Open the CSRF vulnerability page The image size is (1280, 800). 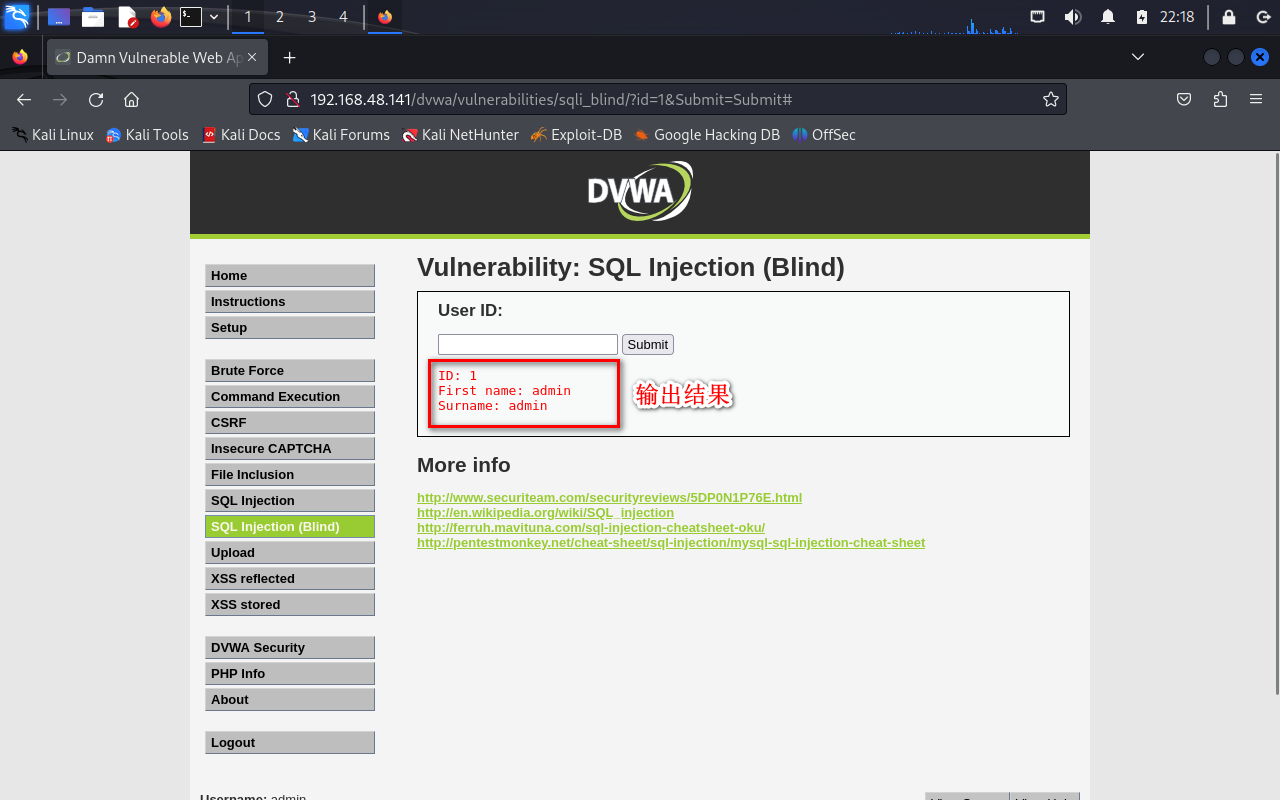point(290,423)
